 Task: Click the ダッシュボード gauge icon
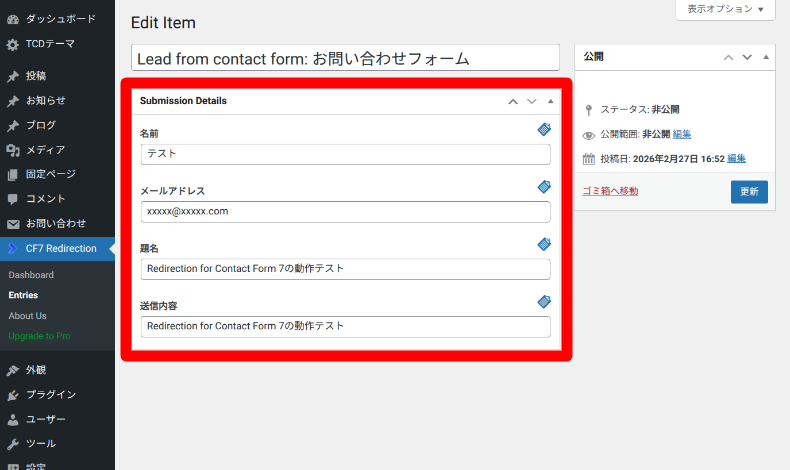pos(13,20)
